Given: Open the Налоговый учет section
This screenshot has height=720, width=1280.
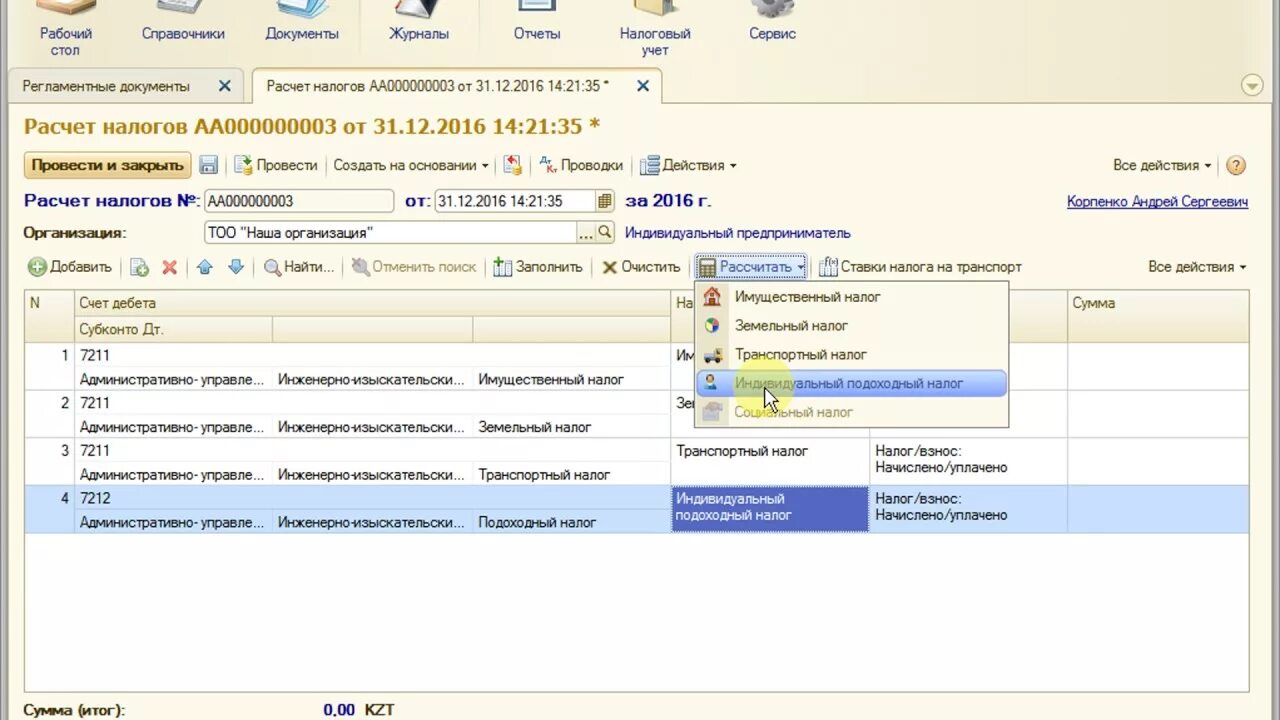Looking at the screenshot, I should 655,28.
